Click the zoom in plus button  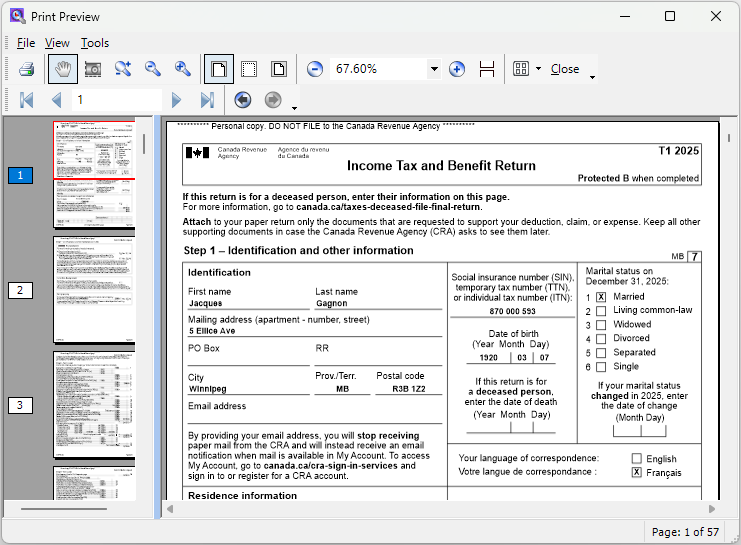tap(457, 69)
